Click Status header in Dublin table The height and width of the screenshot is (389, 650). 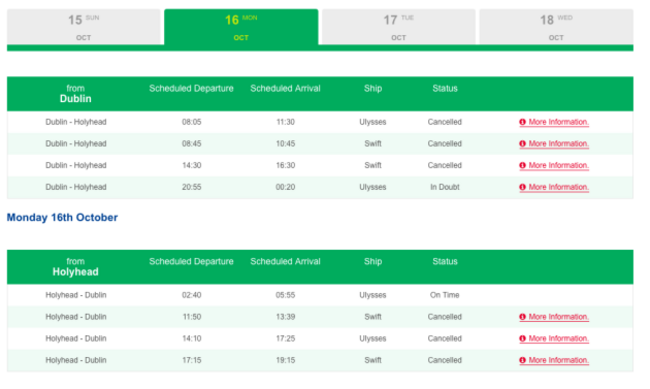[445, 88]
